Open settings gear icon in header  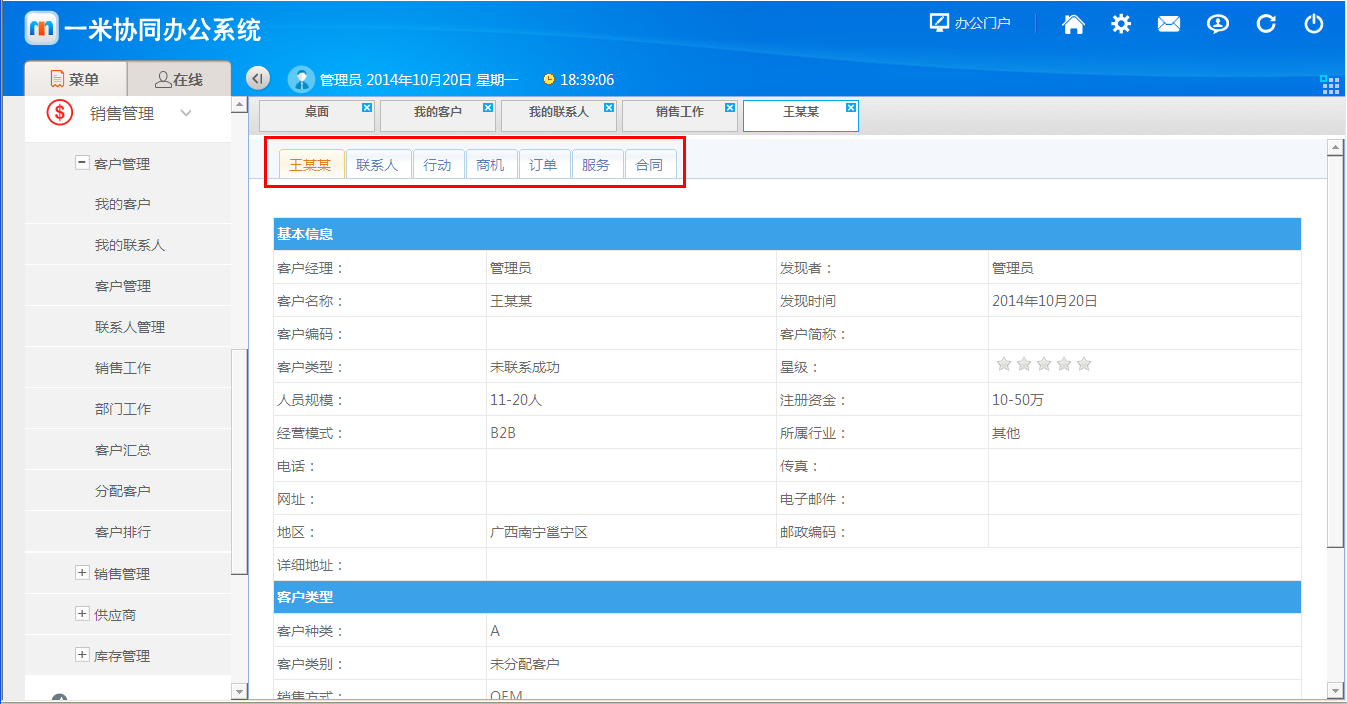[1121, 24]
